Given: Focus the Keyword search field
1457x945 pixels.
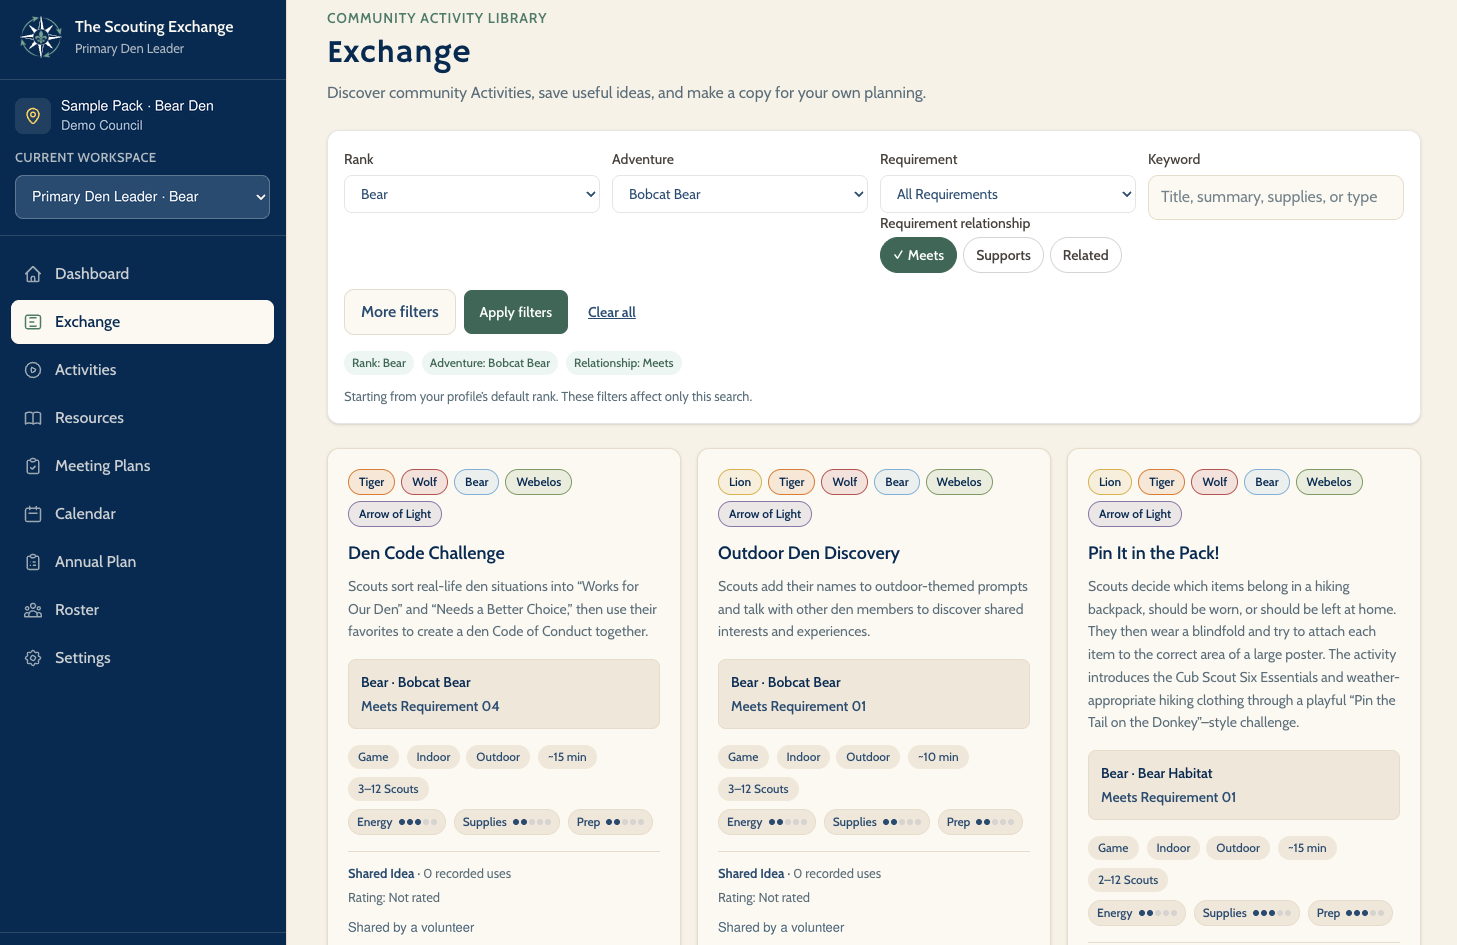Looking at the screenshot, I should (x=1276, y=197).
